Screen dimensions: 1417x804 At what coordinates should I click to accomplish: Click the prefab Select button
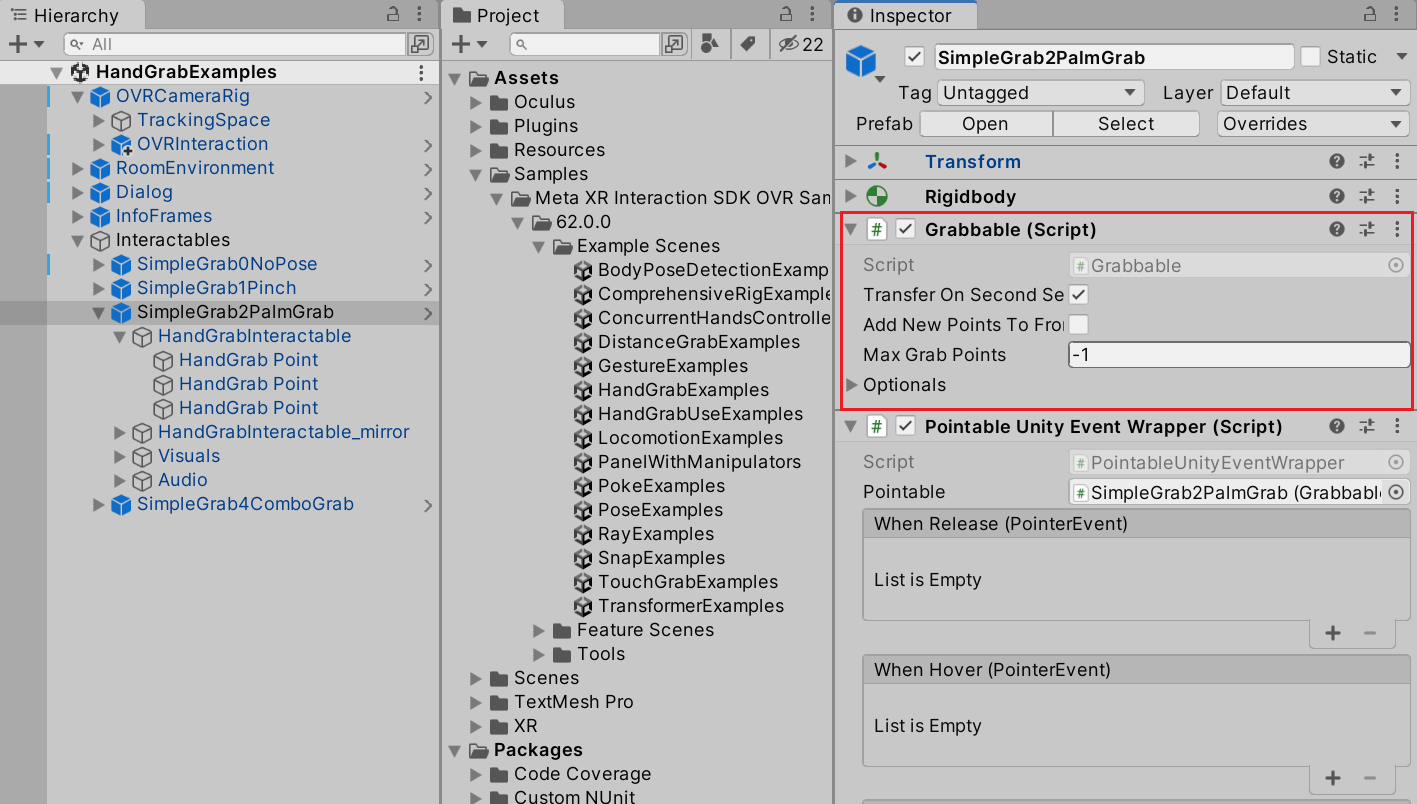point(1126,124)
